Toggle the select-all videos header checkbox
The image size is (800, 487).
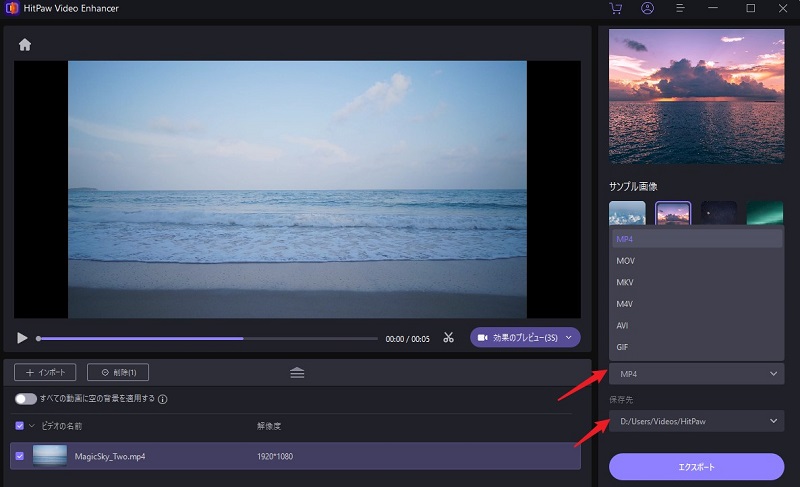[x=21, y=426]
